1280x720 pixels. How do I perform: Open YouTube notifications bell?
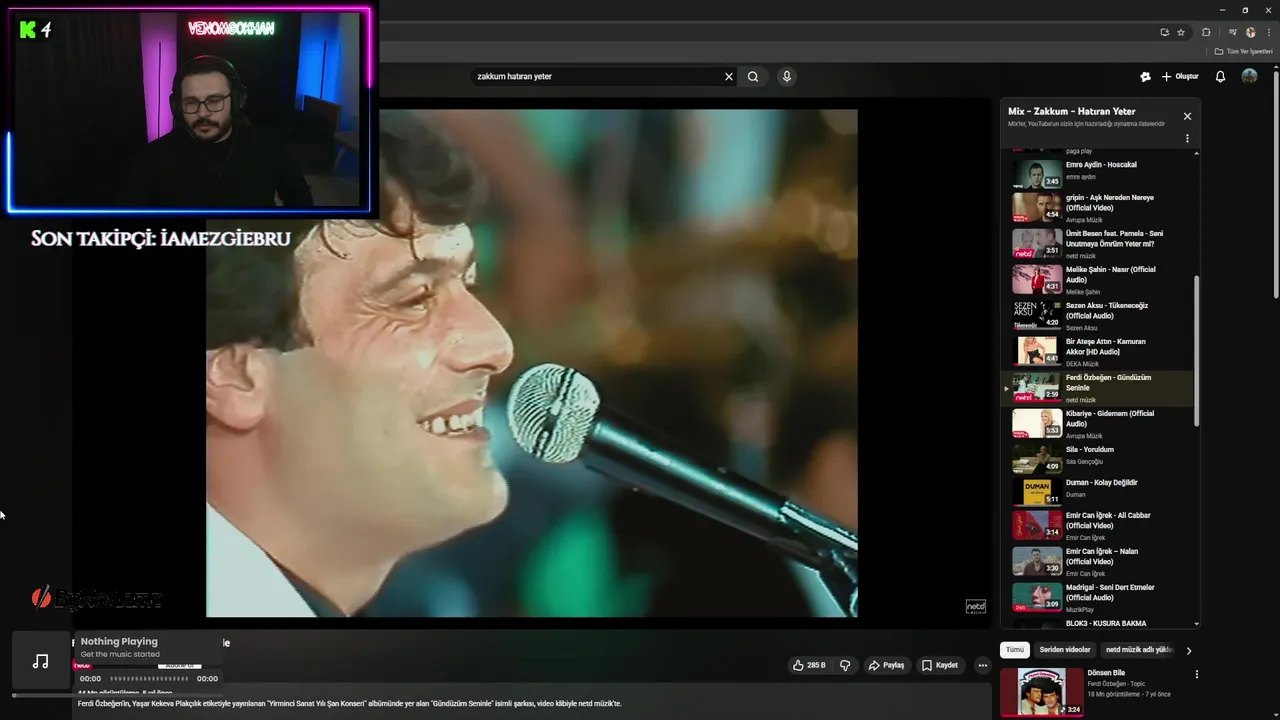point(1220,76)
